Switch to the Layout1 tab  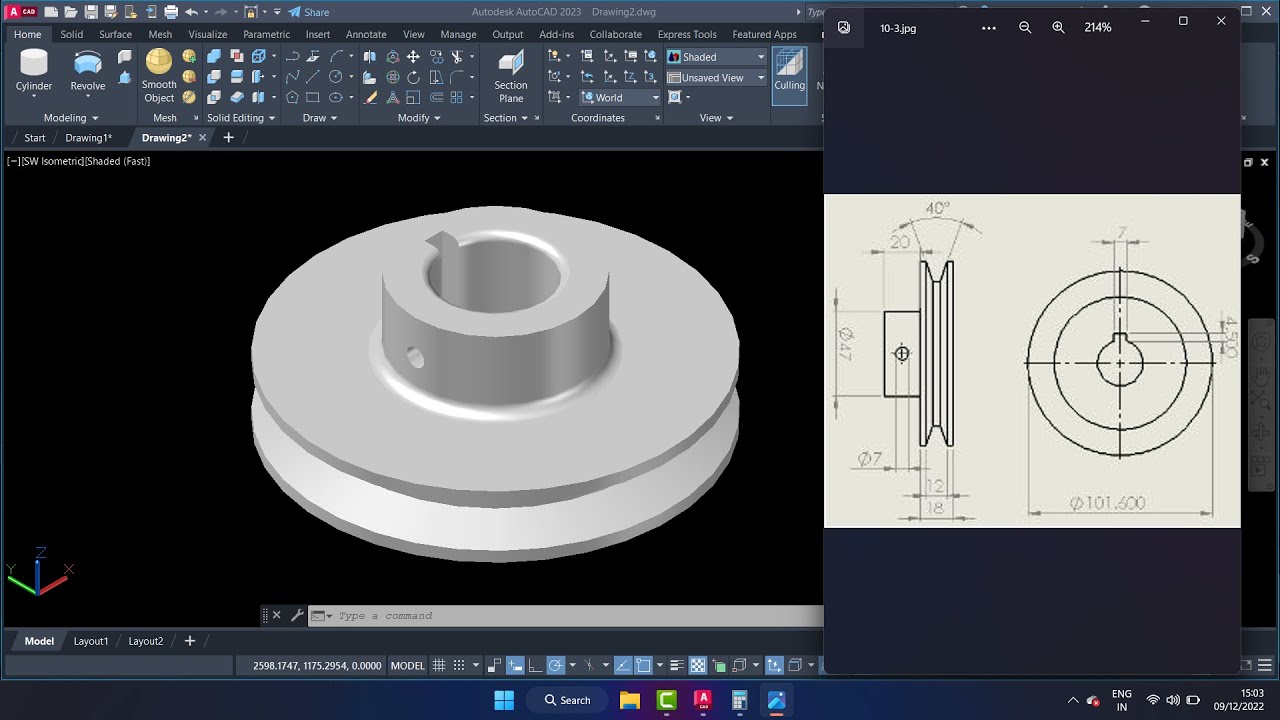[x=91, y=641]
